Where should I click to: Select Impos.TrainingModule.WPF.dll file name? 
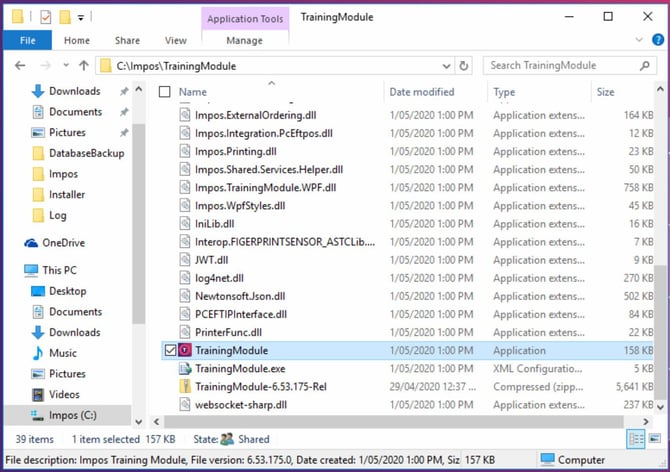[265, 188]
